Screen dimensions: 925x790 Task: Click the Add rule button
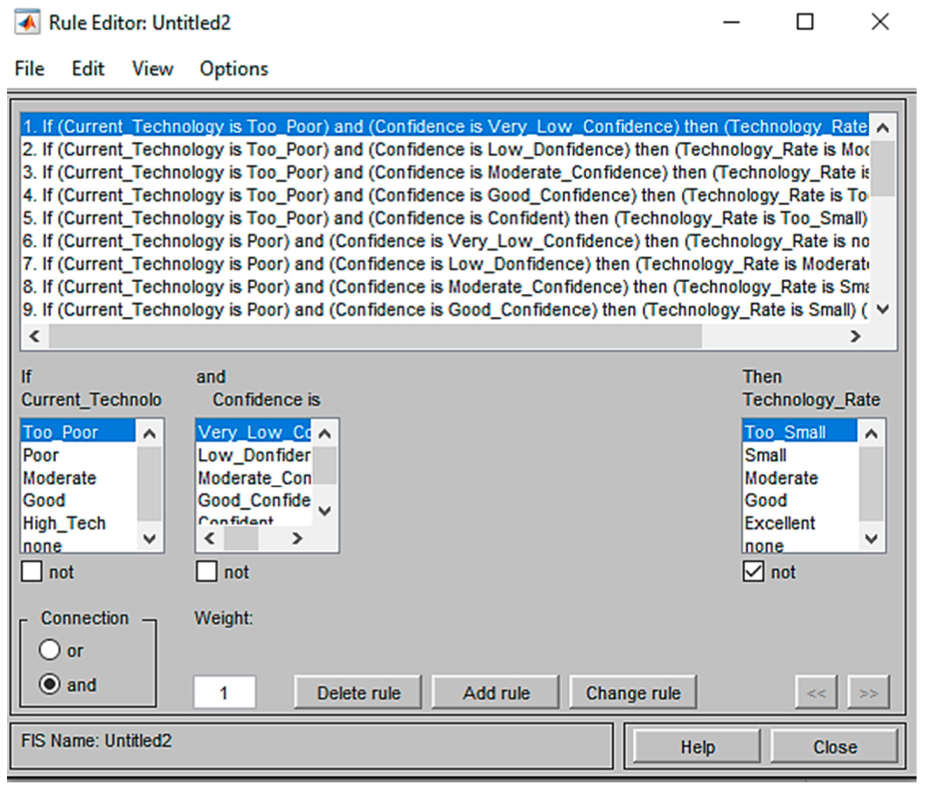(x=496, y=693)
